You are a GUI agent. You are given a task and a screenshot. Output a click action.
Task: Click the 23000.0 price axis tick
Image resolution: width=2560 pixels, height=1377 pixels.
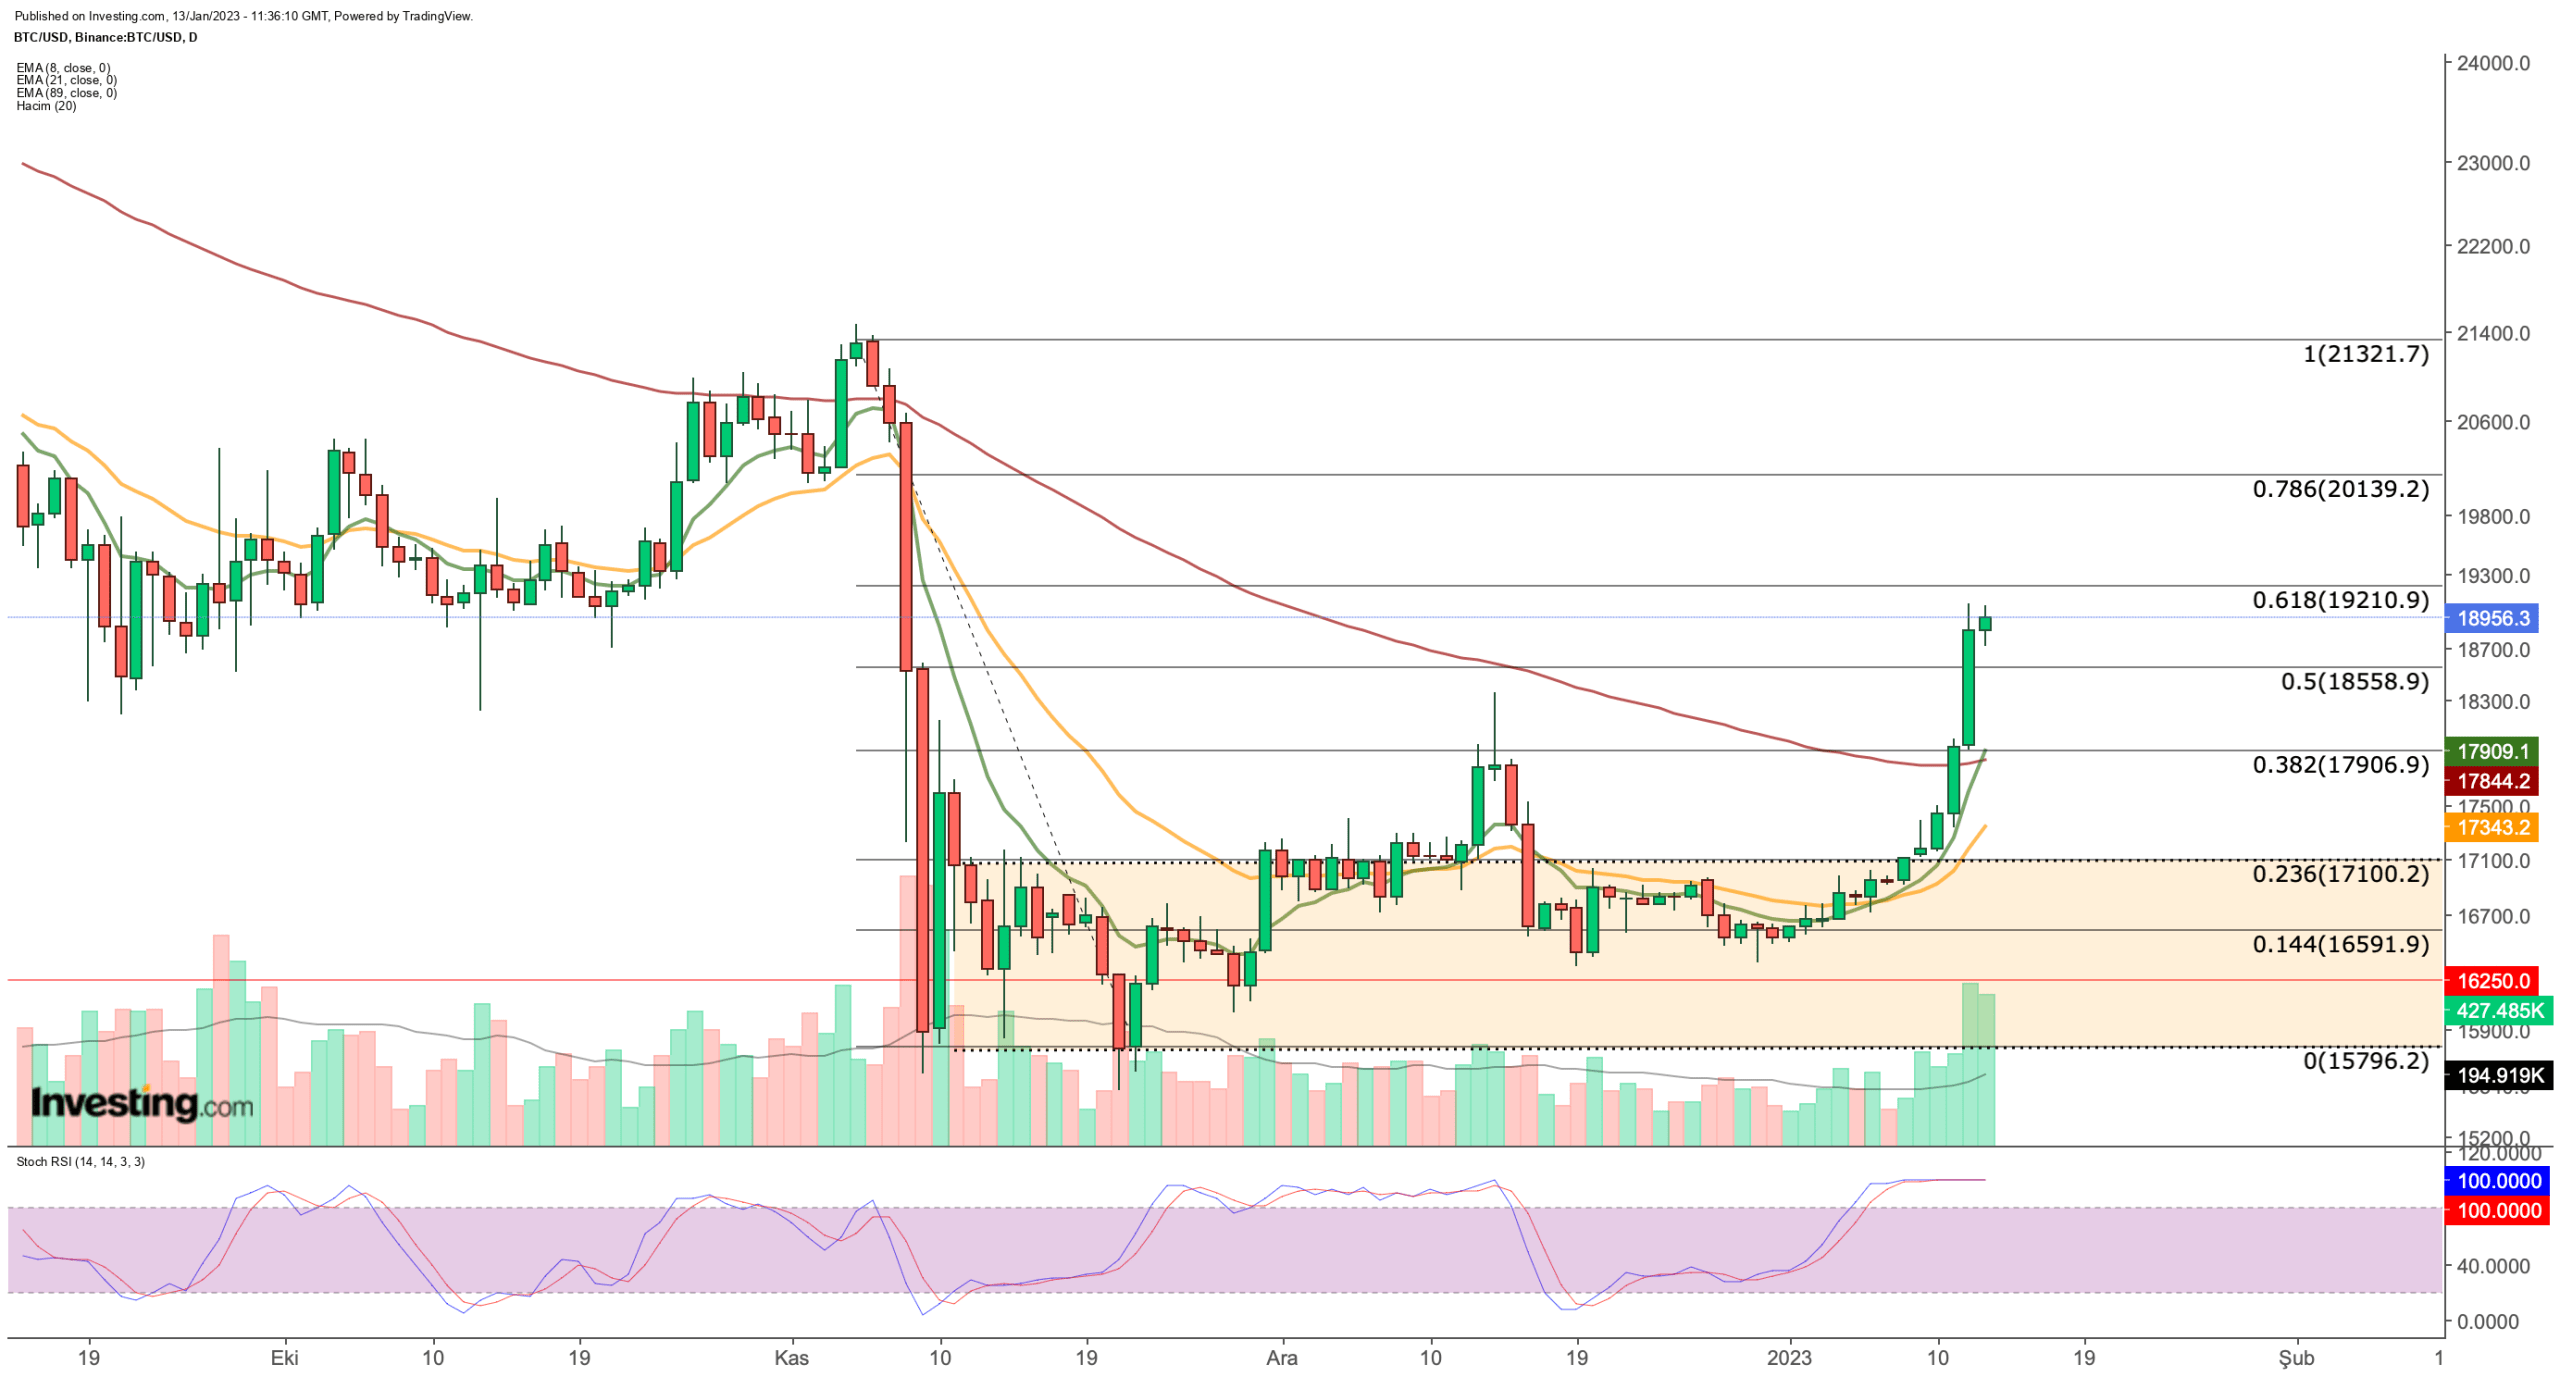coord(2493,162)
